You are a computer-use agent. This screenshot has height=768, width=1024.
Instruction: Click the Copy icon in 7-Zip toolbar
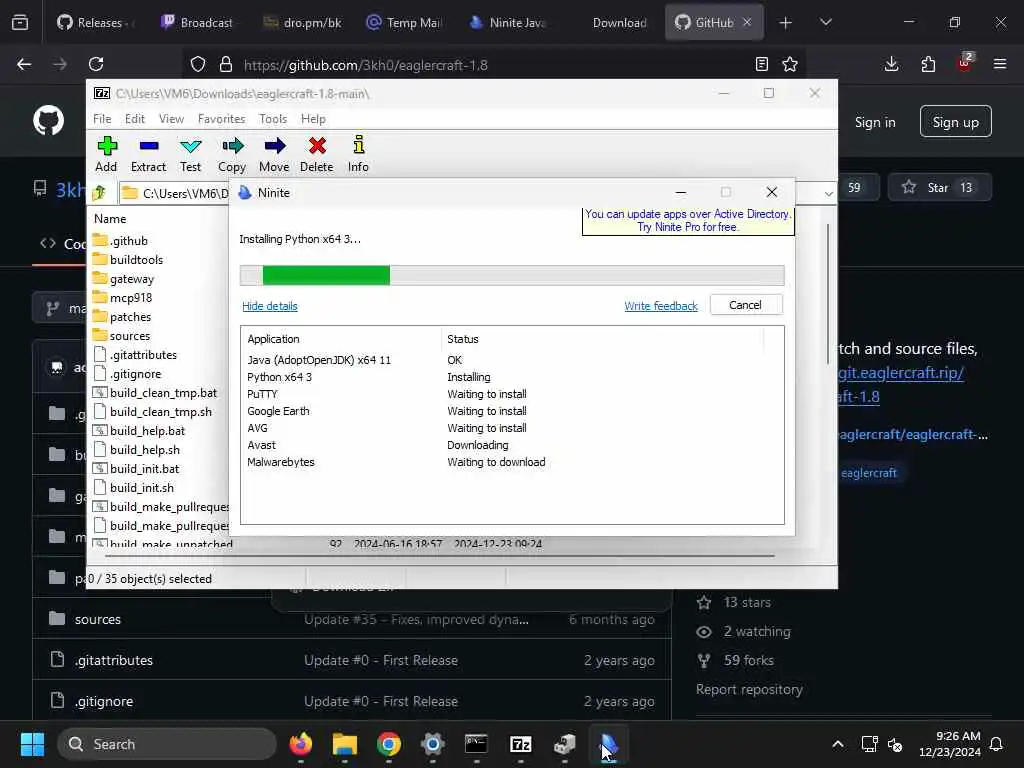point(232,154)
